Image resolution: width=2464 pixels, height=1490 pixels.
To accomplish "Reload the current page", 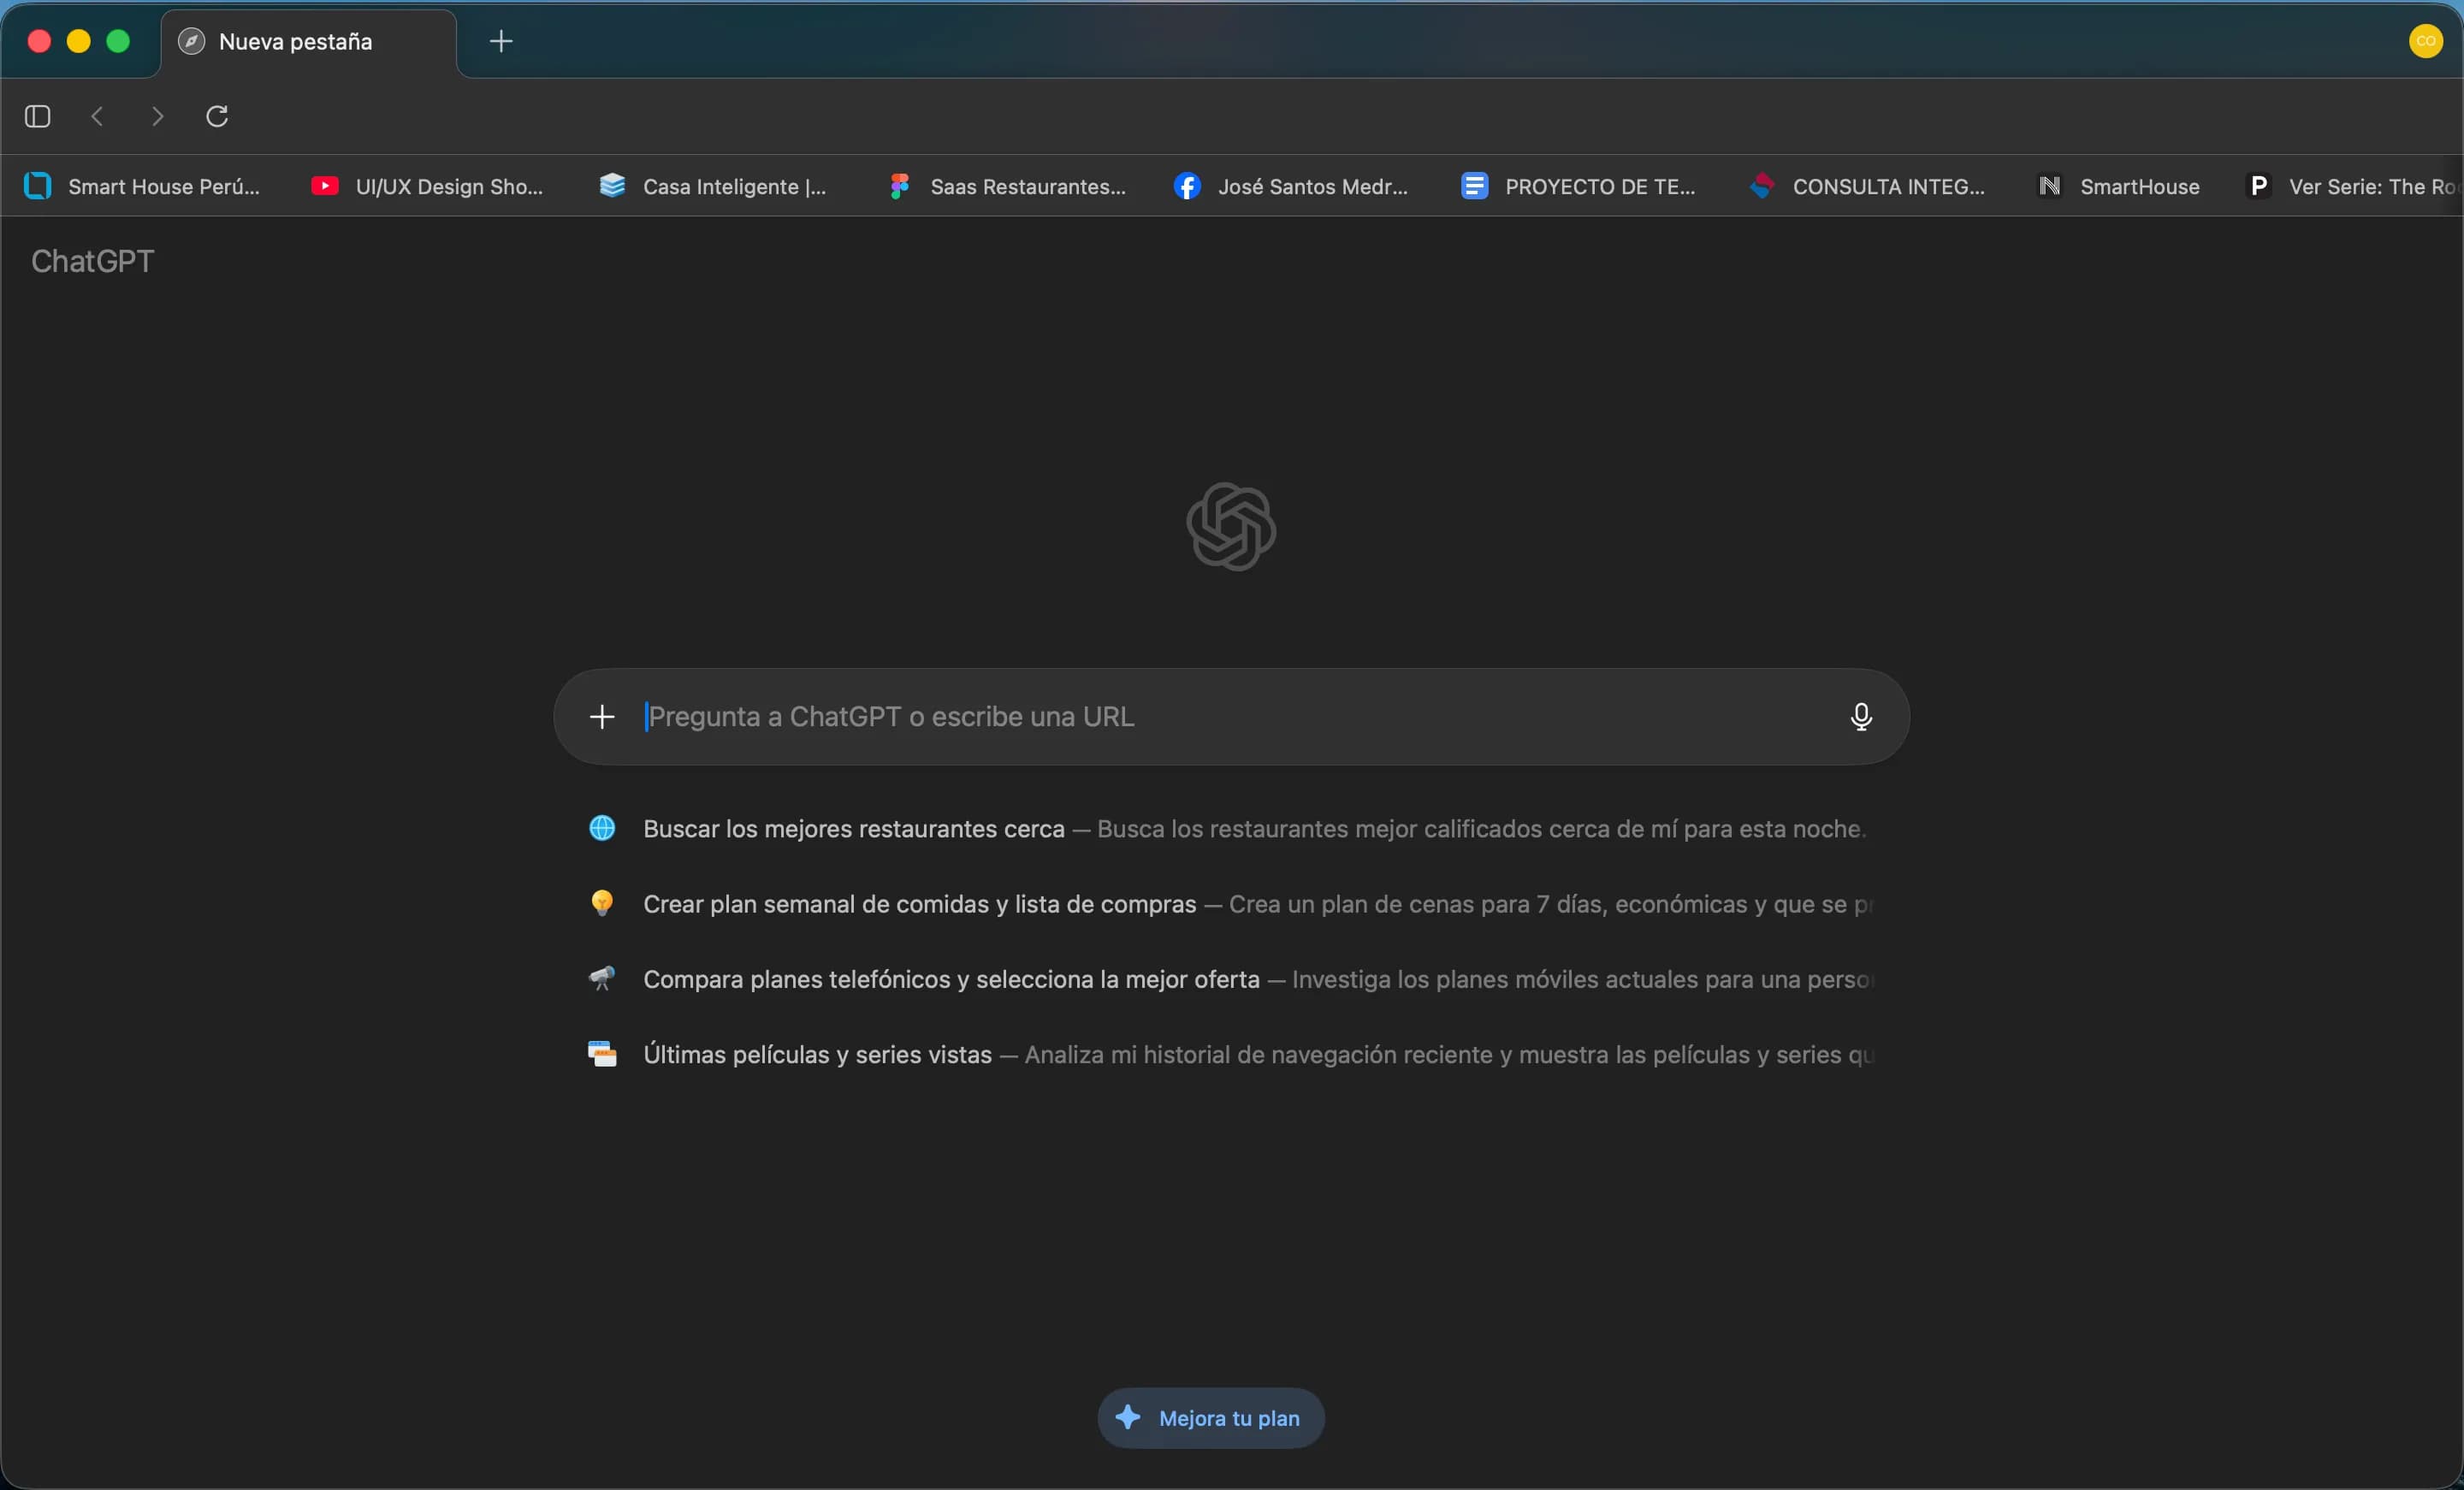I will click(218, 117).
